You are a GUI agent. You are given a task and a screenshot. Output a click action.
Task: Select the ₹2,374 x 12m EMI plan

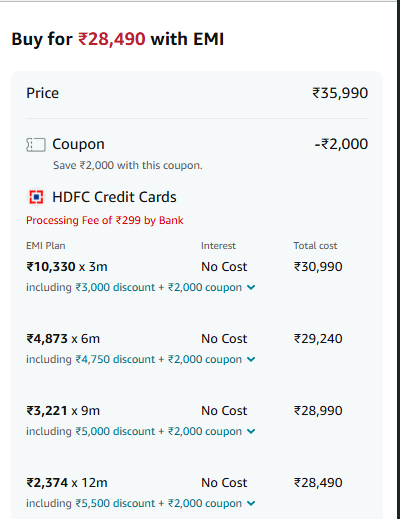tap(67, 483)
